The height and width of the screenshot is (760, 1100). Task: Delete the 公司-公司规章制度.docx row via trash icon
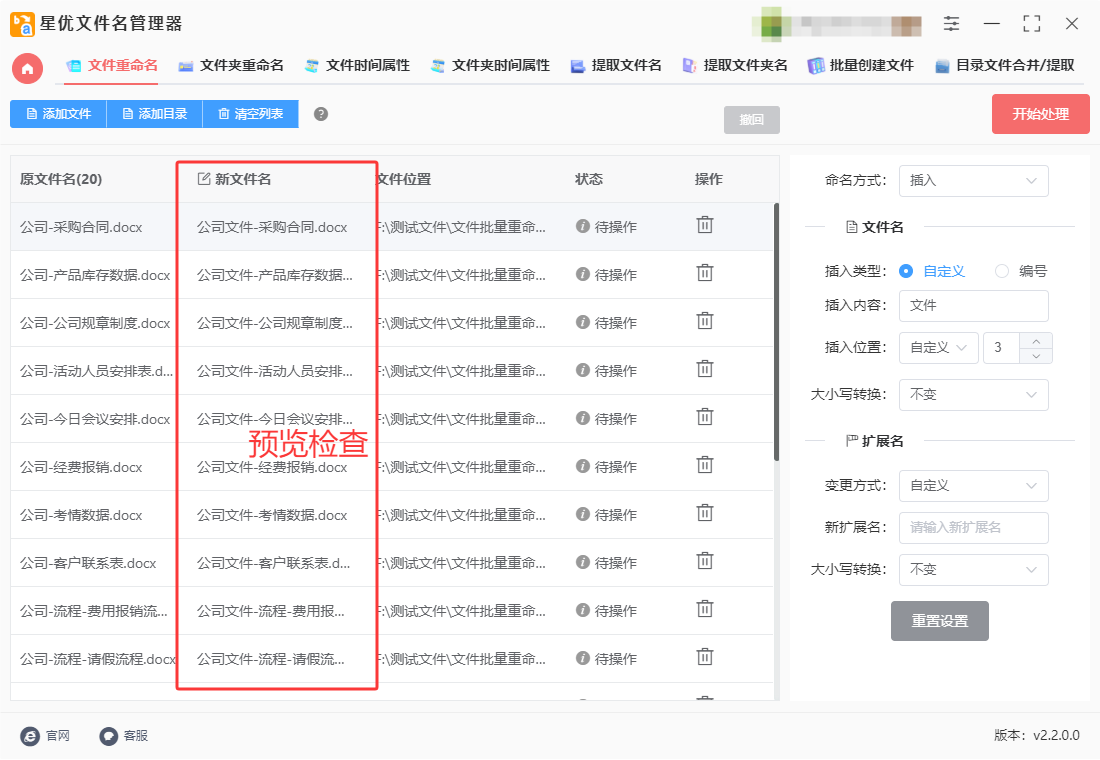(x=704, y=321)
